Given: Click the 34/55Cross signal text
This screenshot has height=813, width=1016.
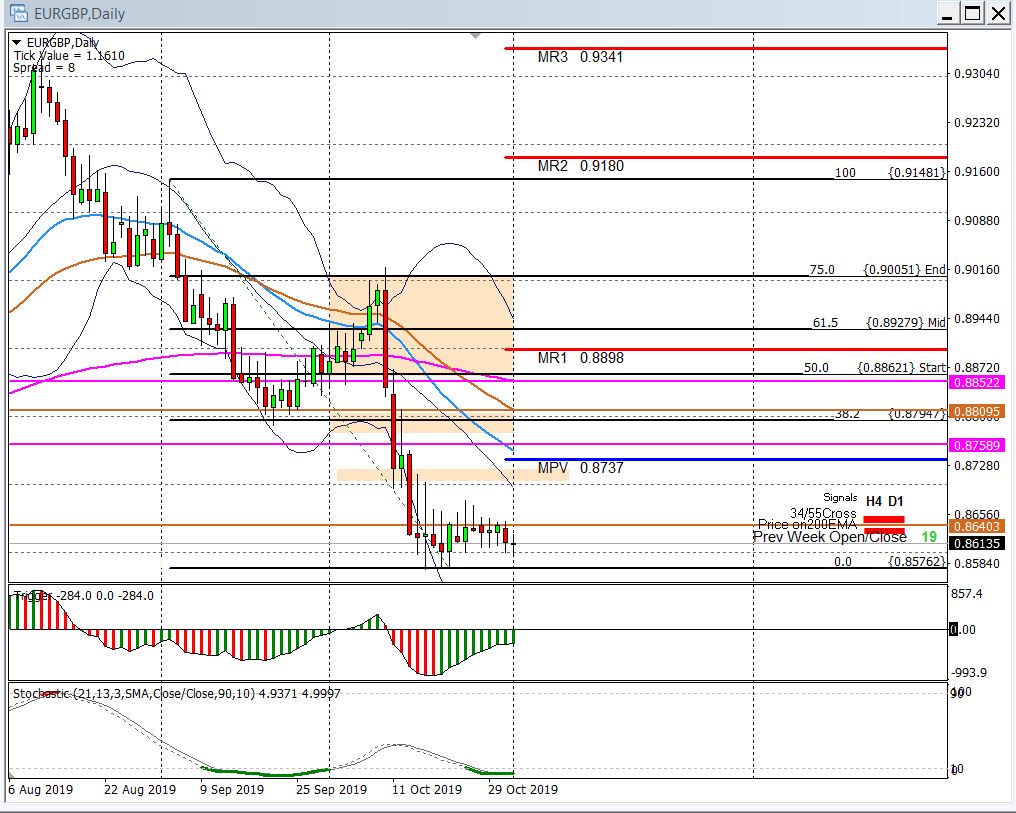Looking at the screenshot, I should pos(822,513).
